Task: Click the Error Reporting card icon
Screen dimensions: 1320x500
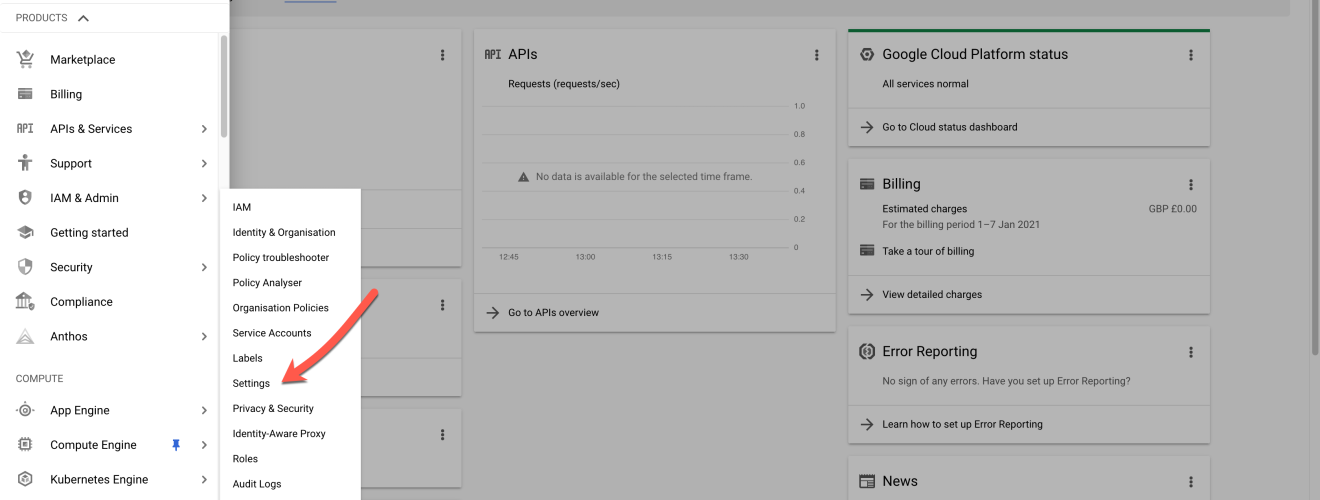Action: tap(867, 352)
